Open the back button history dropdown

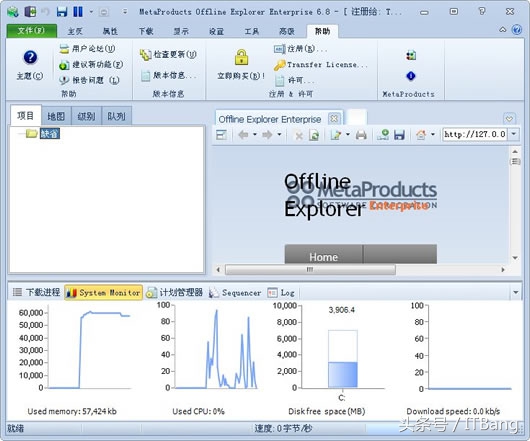[255, 134]
